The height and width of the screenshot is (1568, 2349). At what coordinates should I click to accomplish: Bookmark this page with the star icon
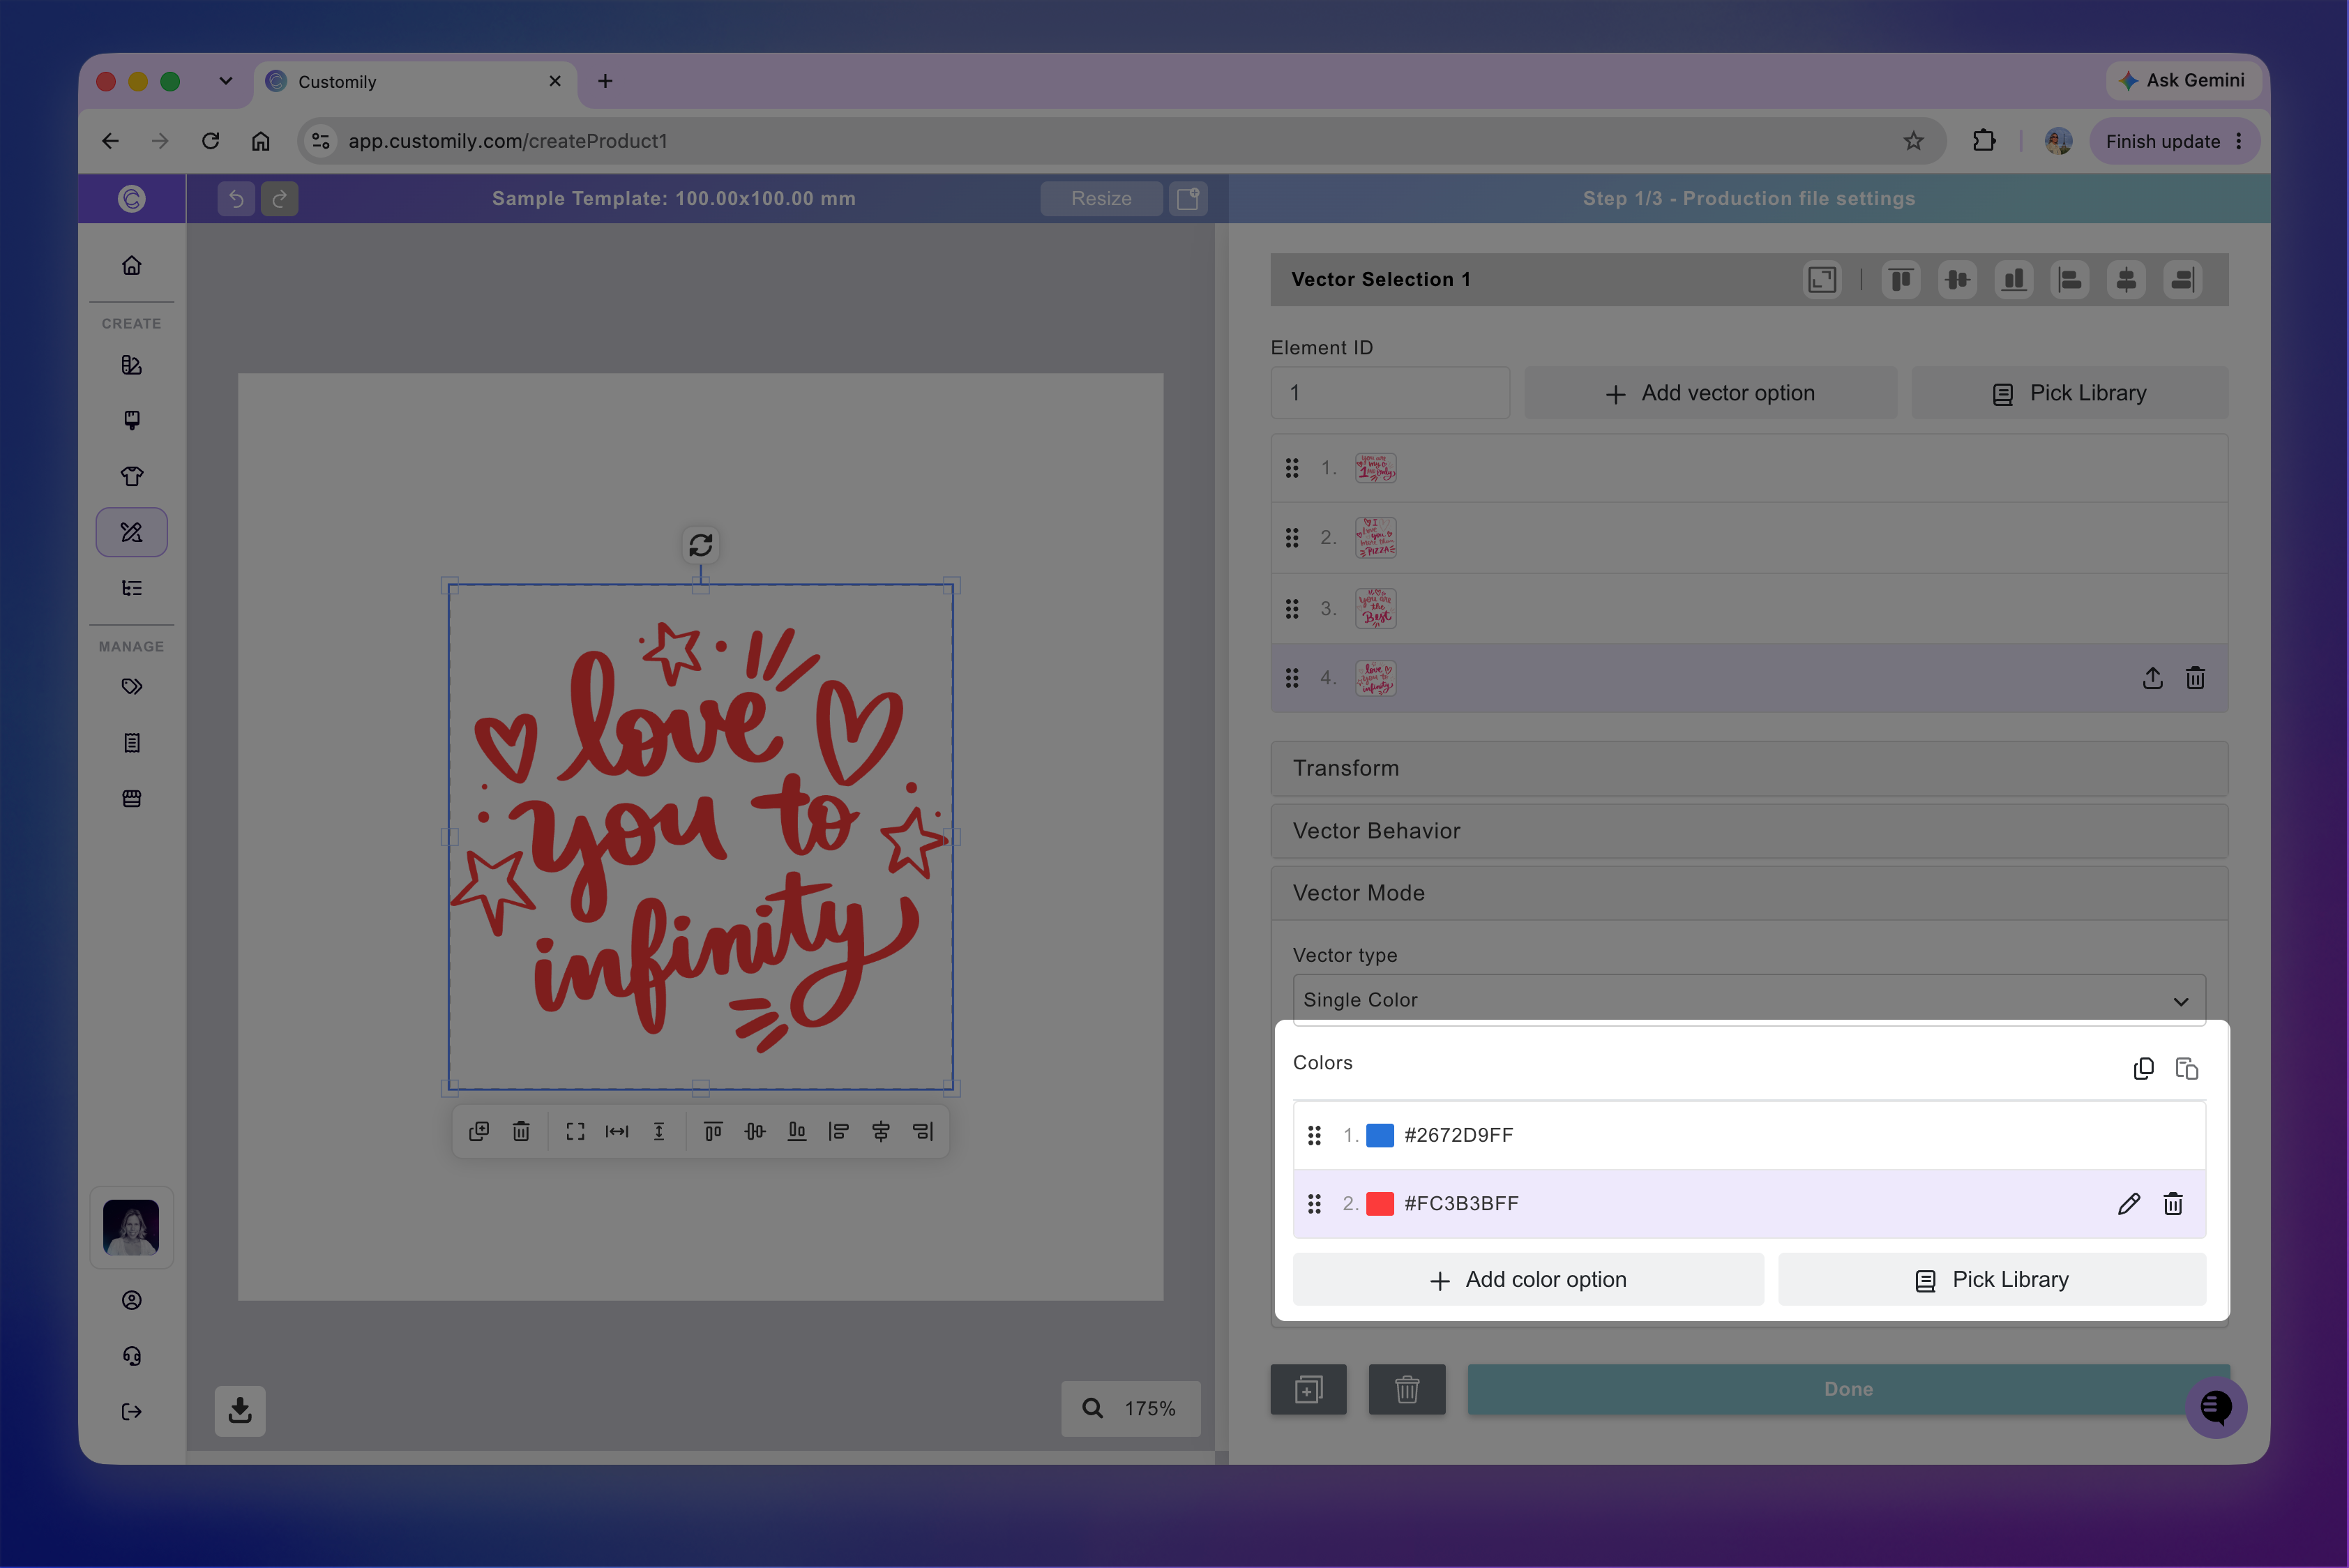[x=1913, y=141]
